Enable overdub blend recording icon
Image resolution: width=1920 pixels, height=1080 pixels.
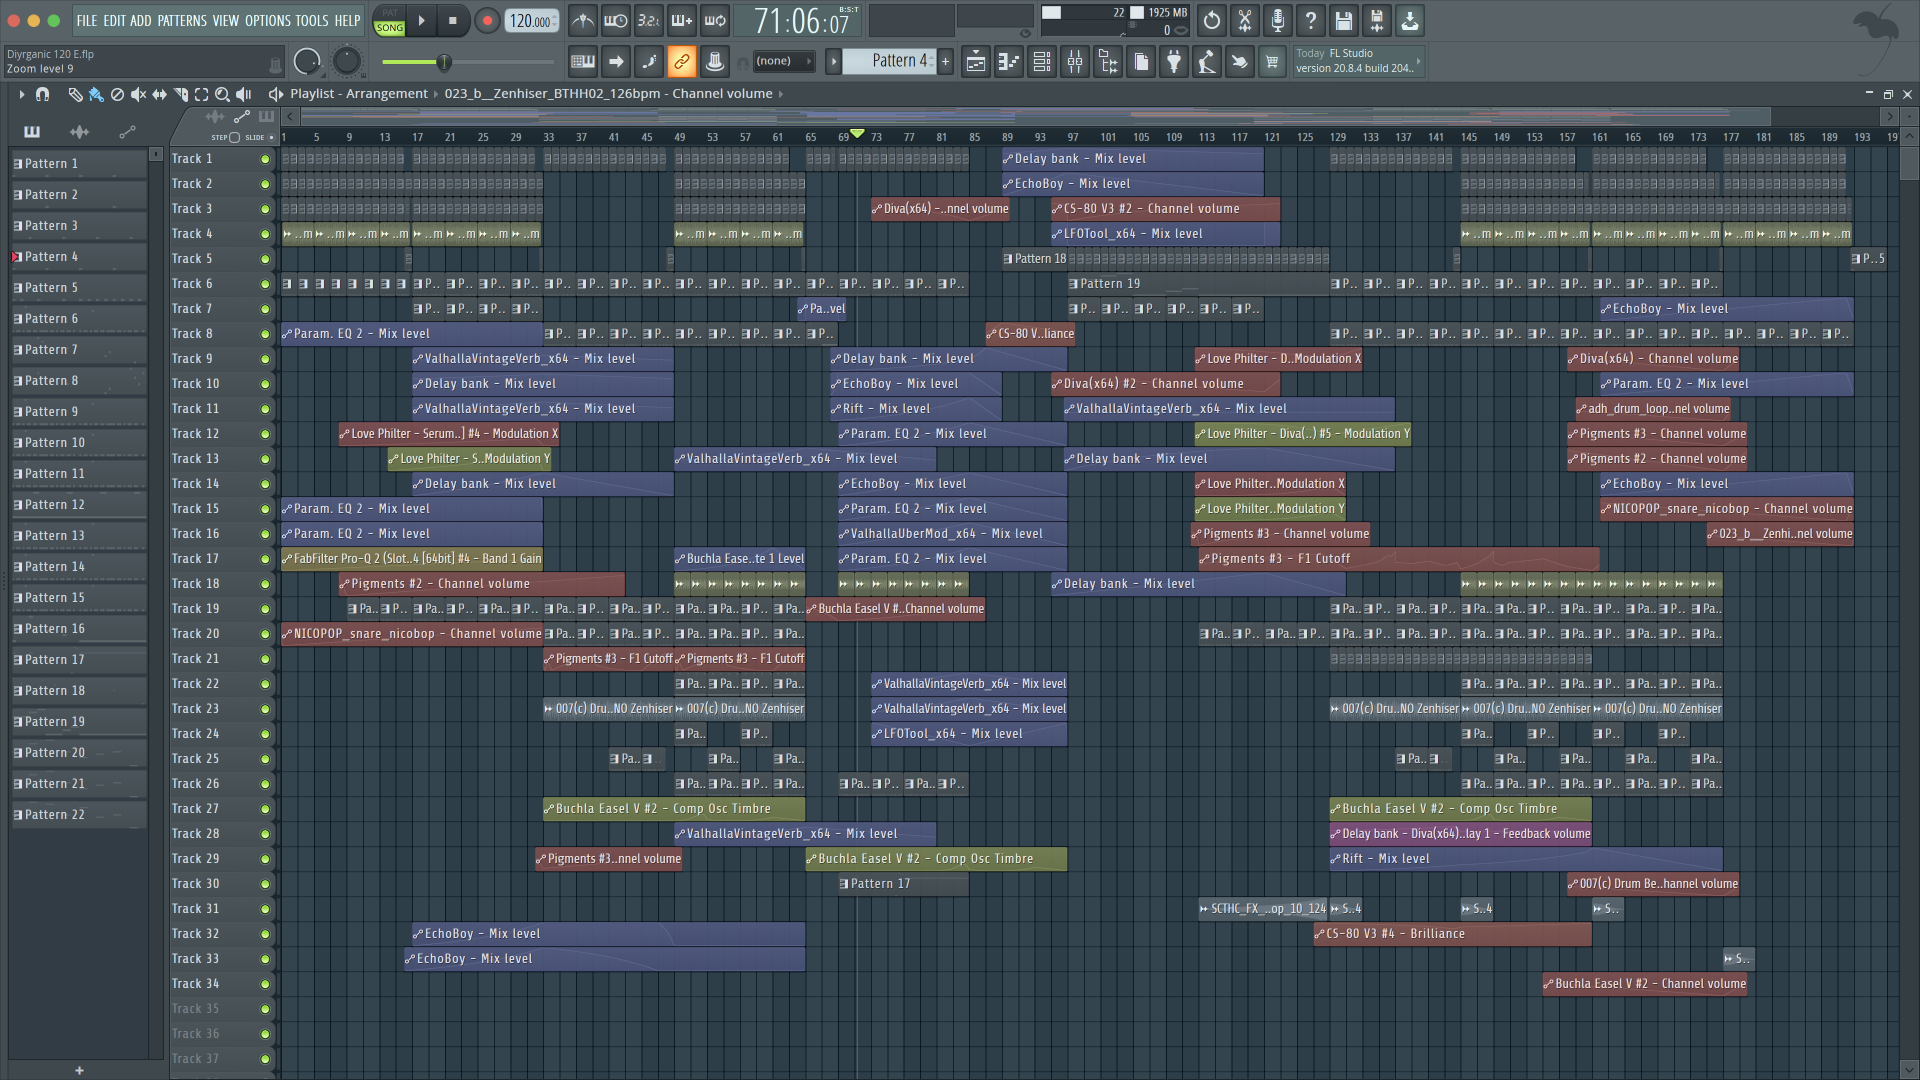[x=682, y=20]
